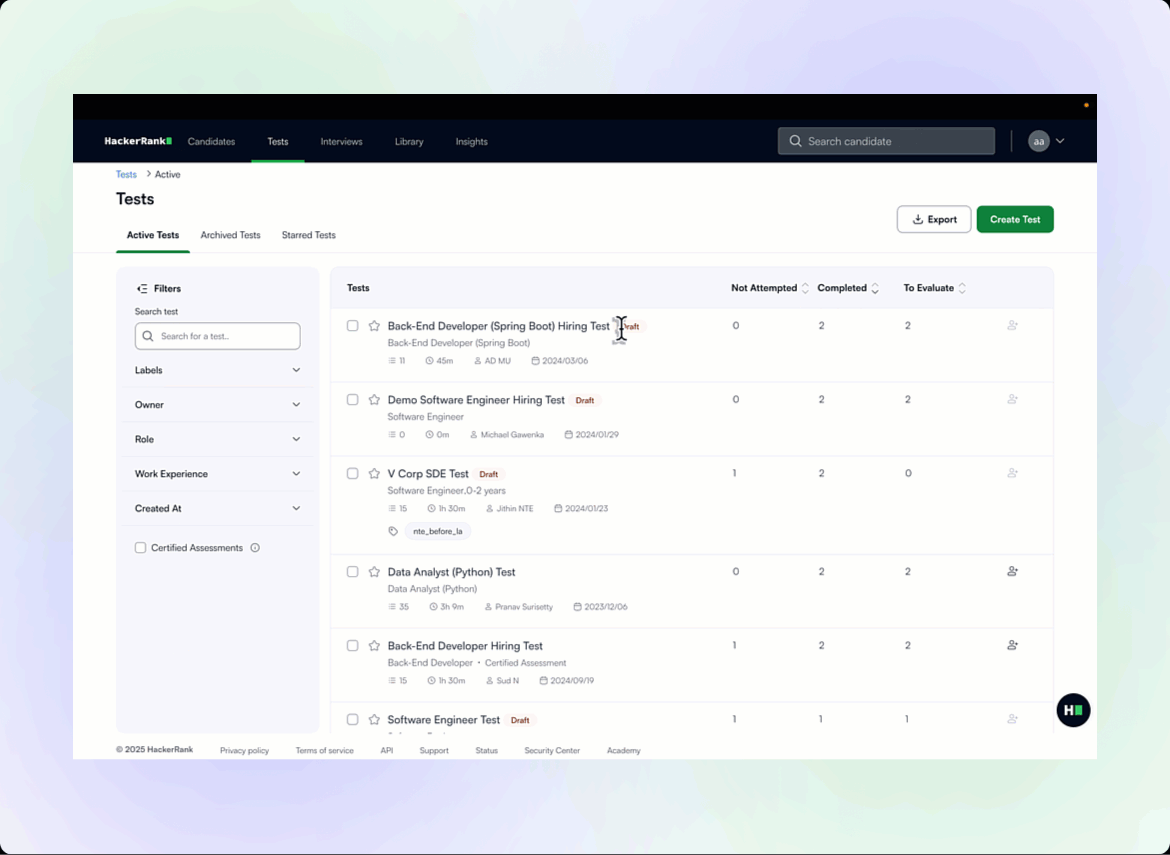Viewport: 1170px width, 855px height.
Task: Open the HackerRank help chat bubble
Action: click(x=1073, y=710)
